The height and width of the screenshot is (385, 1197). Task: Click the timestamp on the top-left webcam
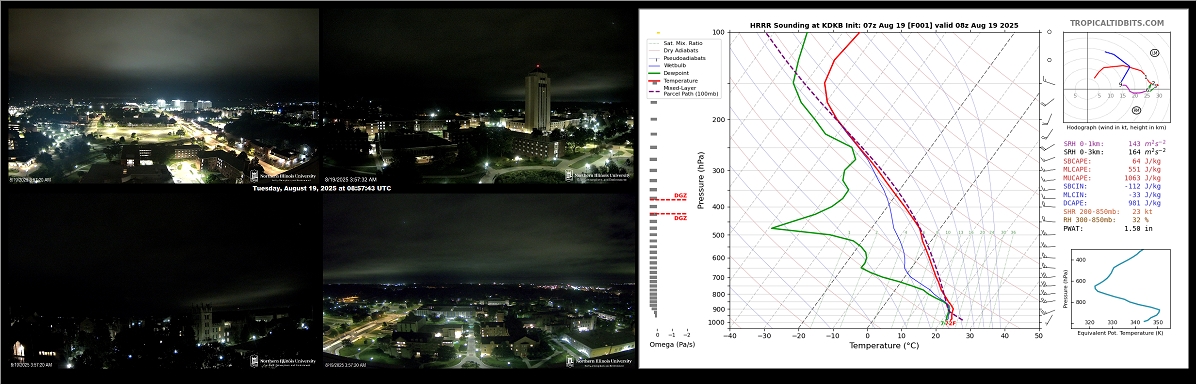point(31,180)
